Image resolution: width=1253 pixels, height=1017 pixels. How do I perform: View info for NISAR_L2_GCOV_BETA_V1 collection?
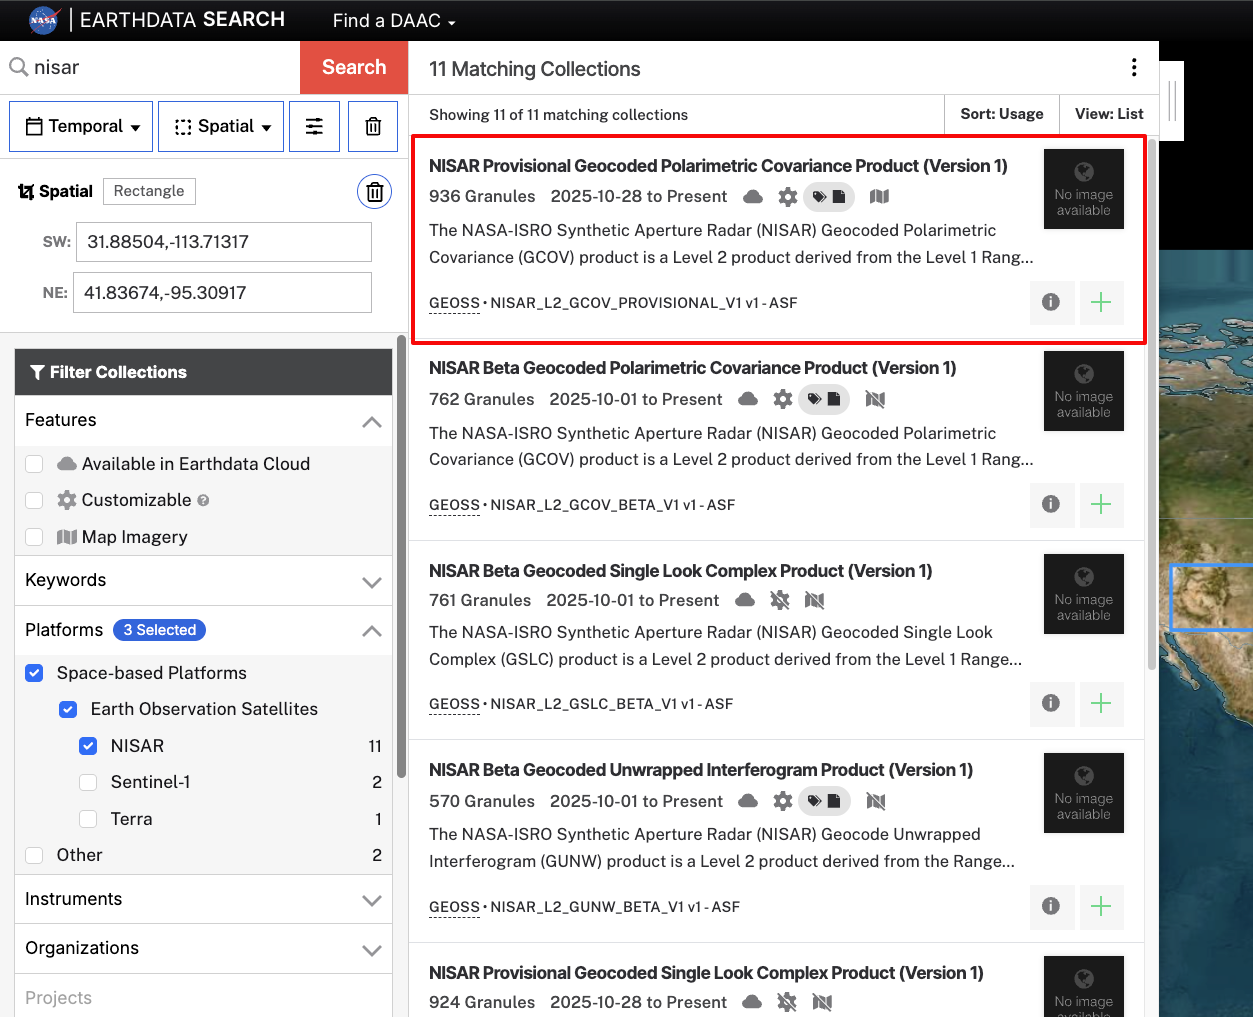(x=1051, y=504)
